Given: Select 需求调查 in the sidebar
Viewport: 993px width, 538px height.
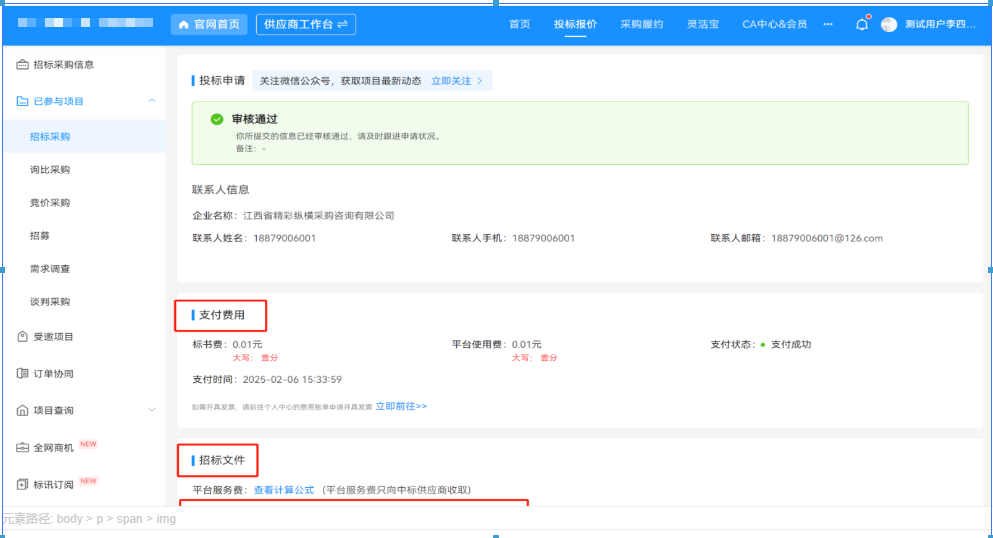Looking at the screenshot, I should tap(50, 268).
